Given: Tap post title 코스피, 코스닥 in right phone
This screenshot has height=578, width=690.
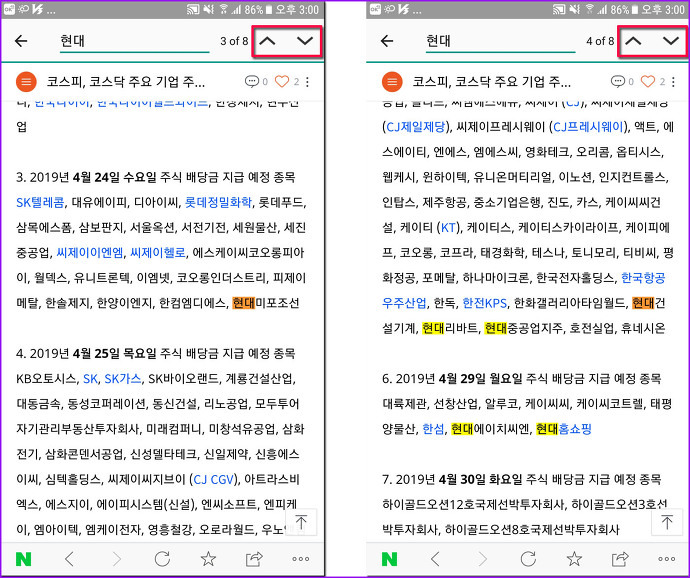Looking at the screenshot, I should point(492,82).
